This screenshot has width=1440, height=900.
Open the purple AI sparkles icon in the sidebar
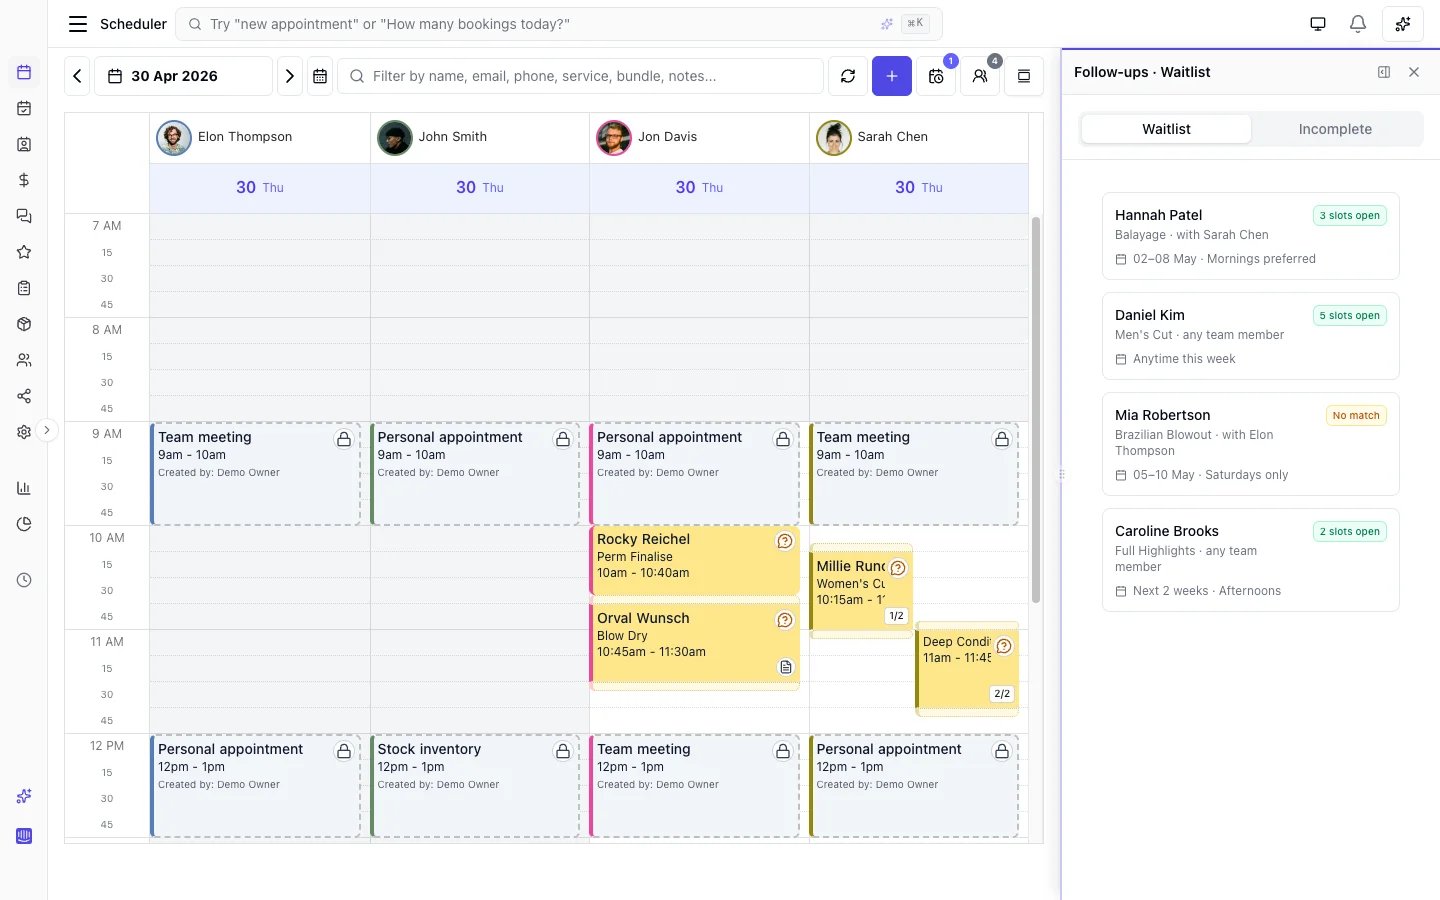24,796
